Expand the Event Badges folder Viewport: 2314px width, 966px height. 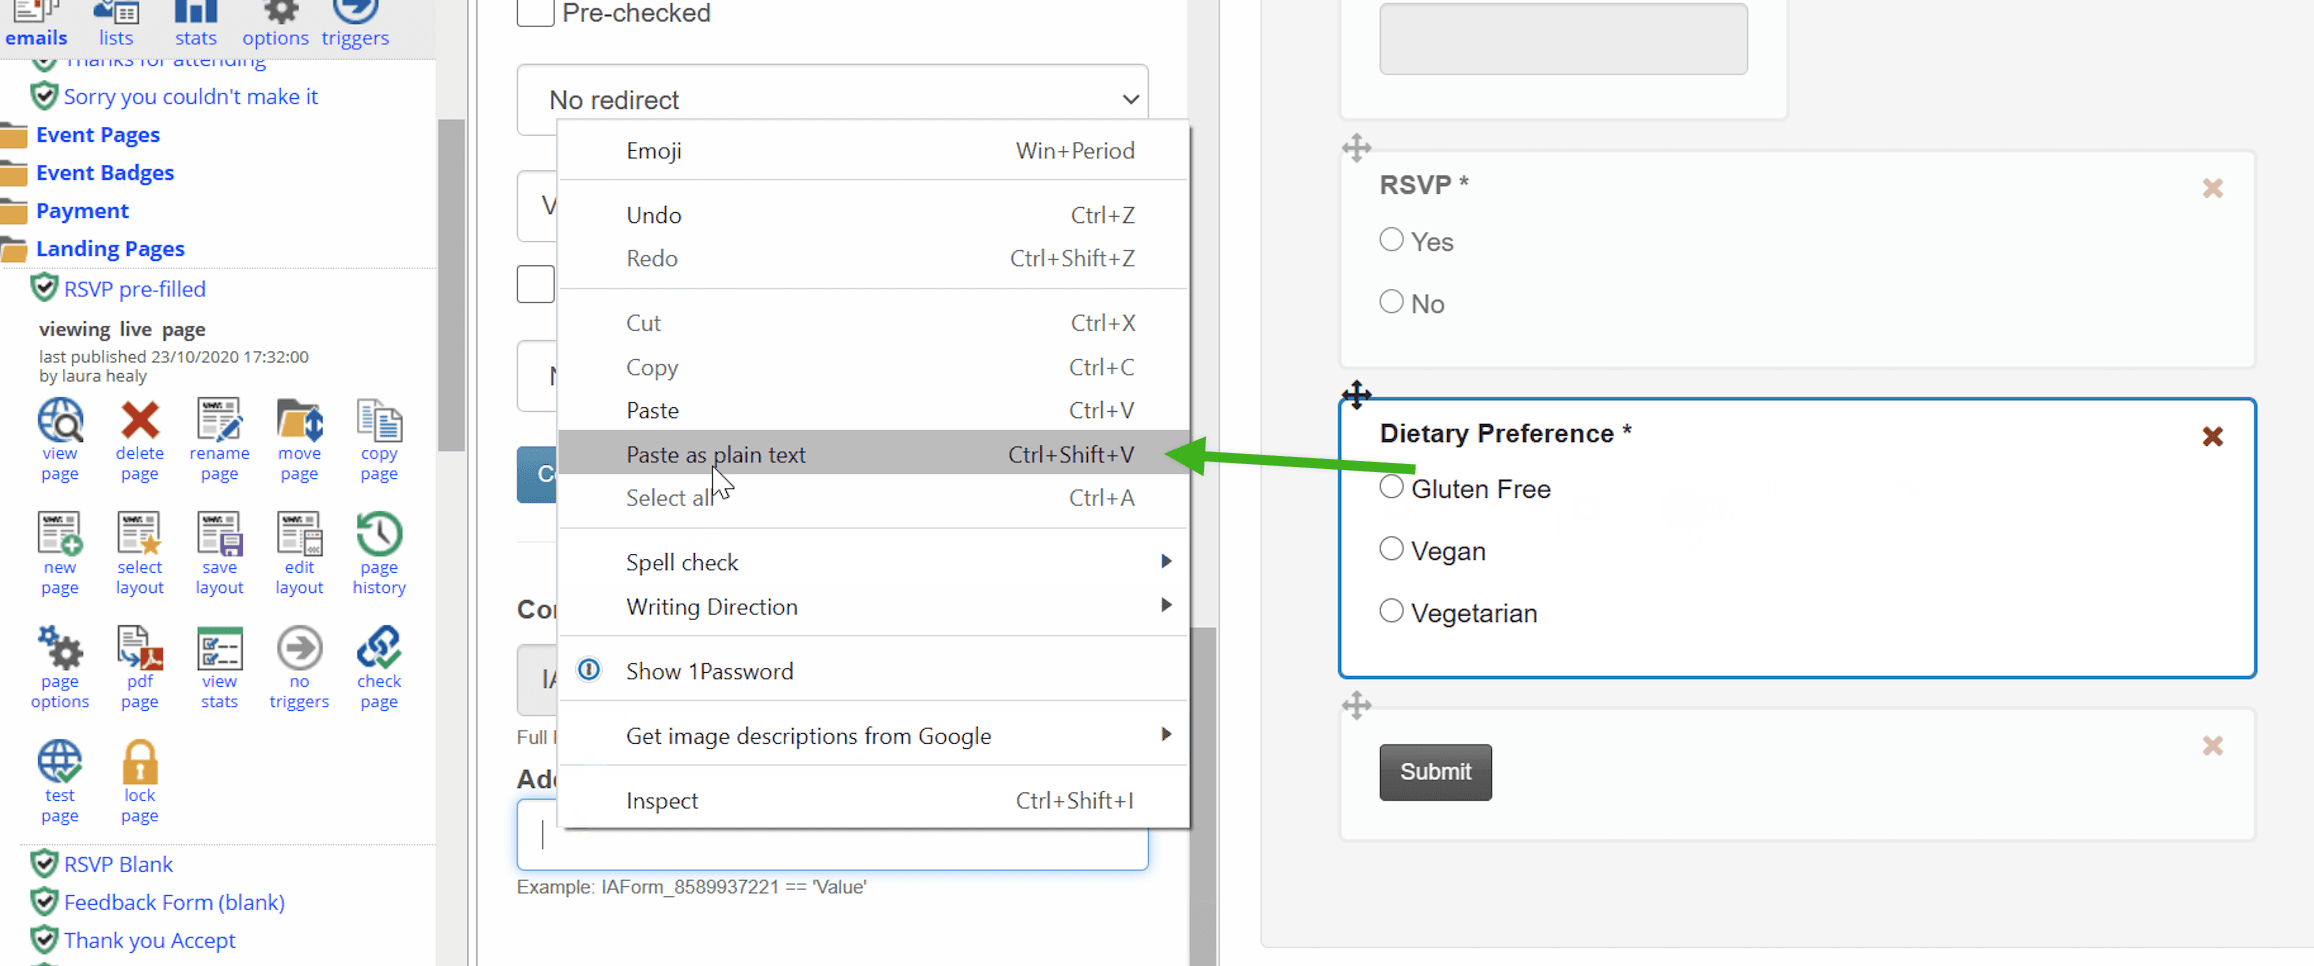pyautogui.click(x=104, y=172)
